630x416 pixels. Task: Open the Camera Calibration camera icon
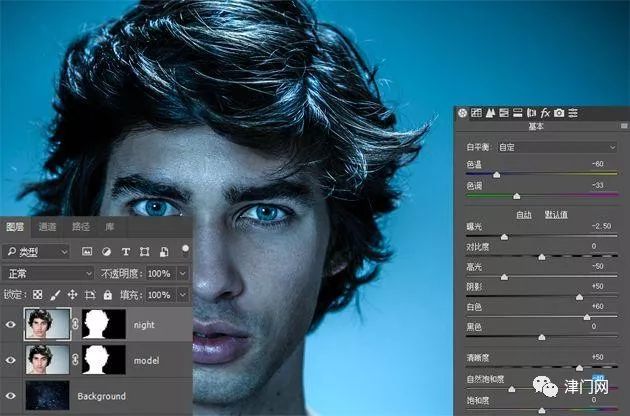(559, 113)
